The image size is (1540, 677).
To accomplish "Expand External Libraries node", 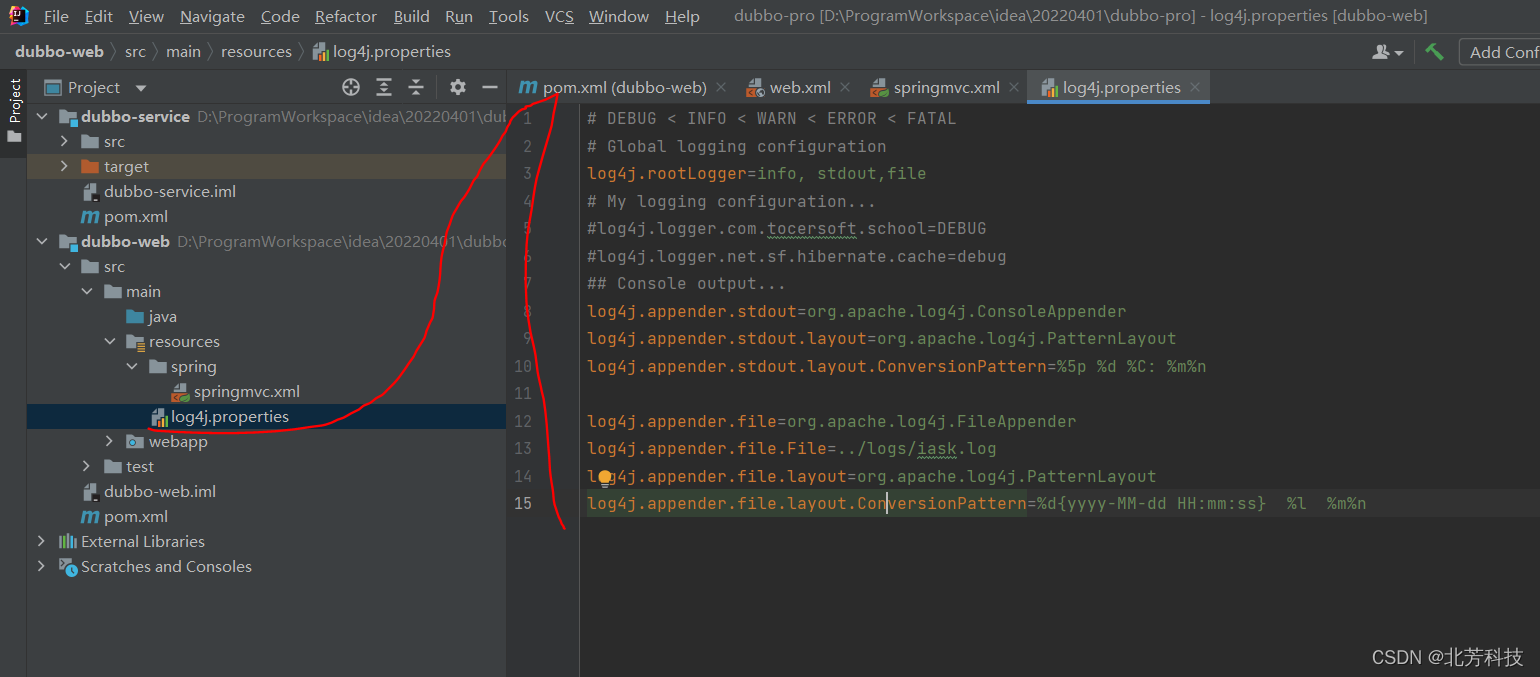I will (42, 541).
